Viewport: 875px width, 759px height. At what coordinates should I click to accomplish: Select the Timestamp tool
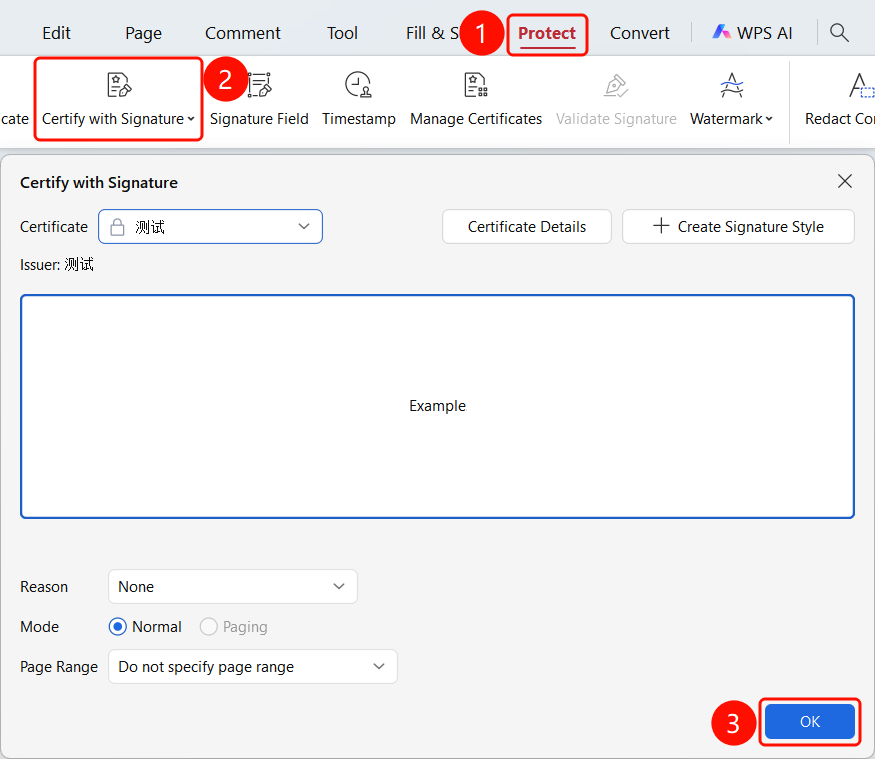tap(358, 99)
